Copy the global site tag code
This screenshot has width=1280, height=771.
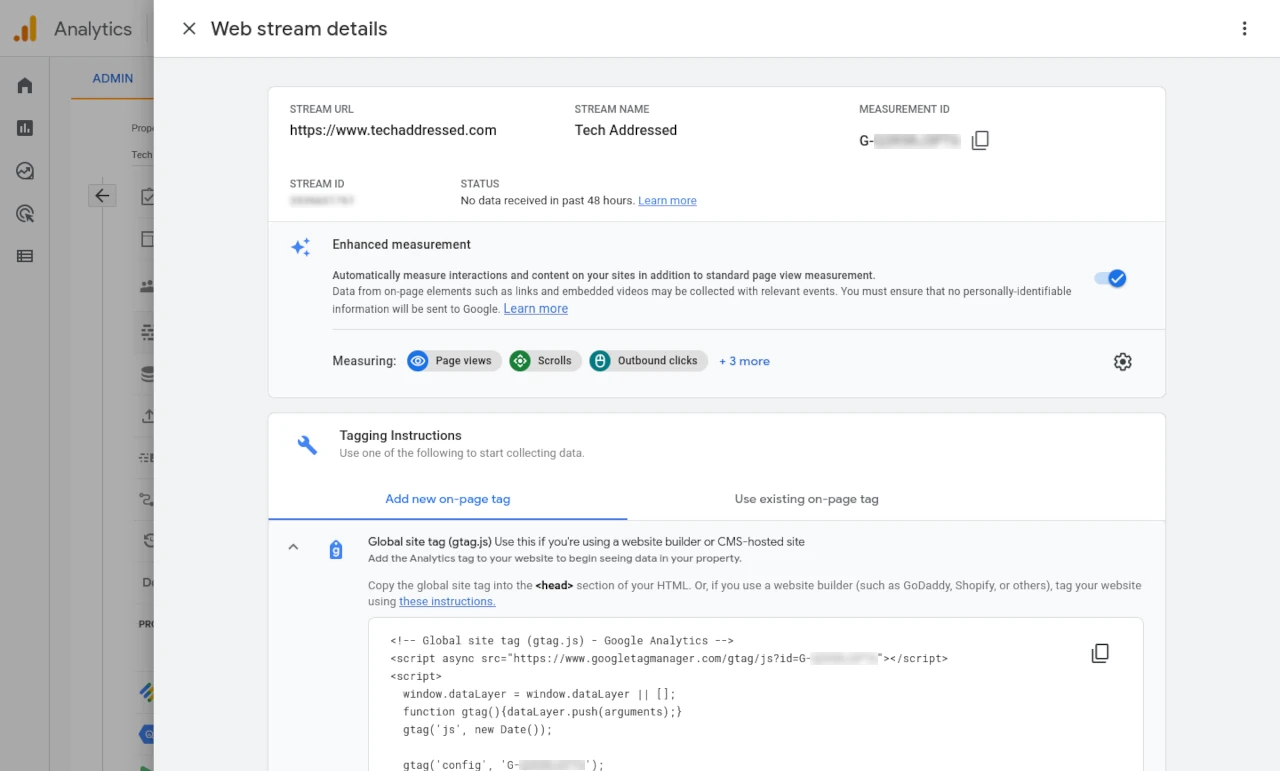[x=1100, y=653]
